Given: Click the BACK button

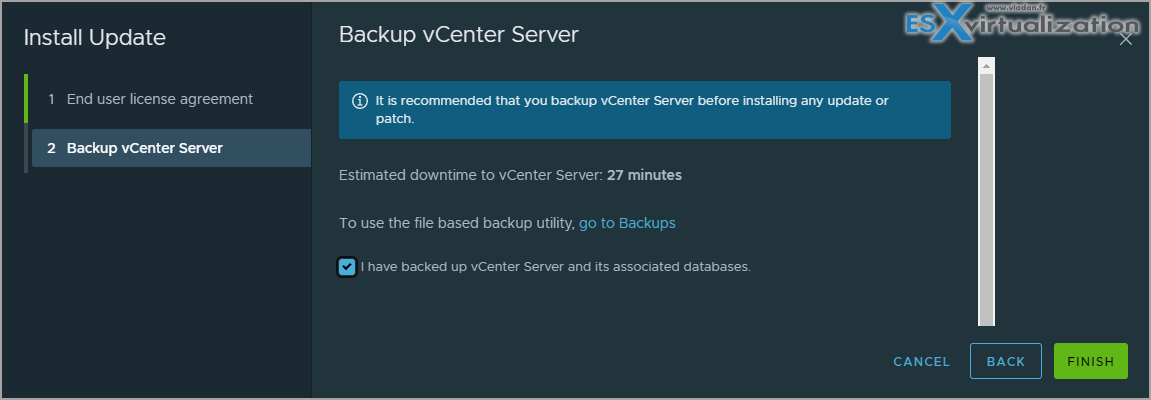Looking at the screenshot, I should (x=1006, y=361).
